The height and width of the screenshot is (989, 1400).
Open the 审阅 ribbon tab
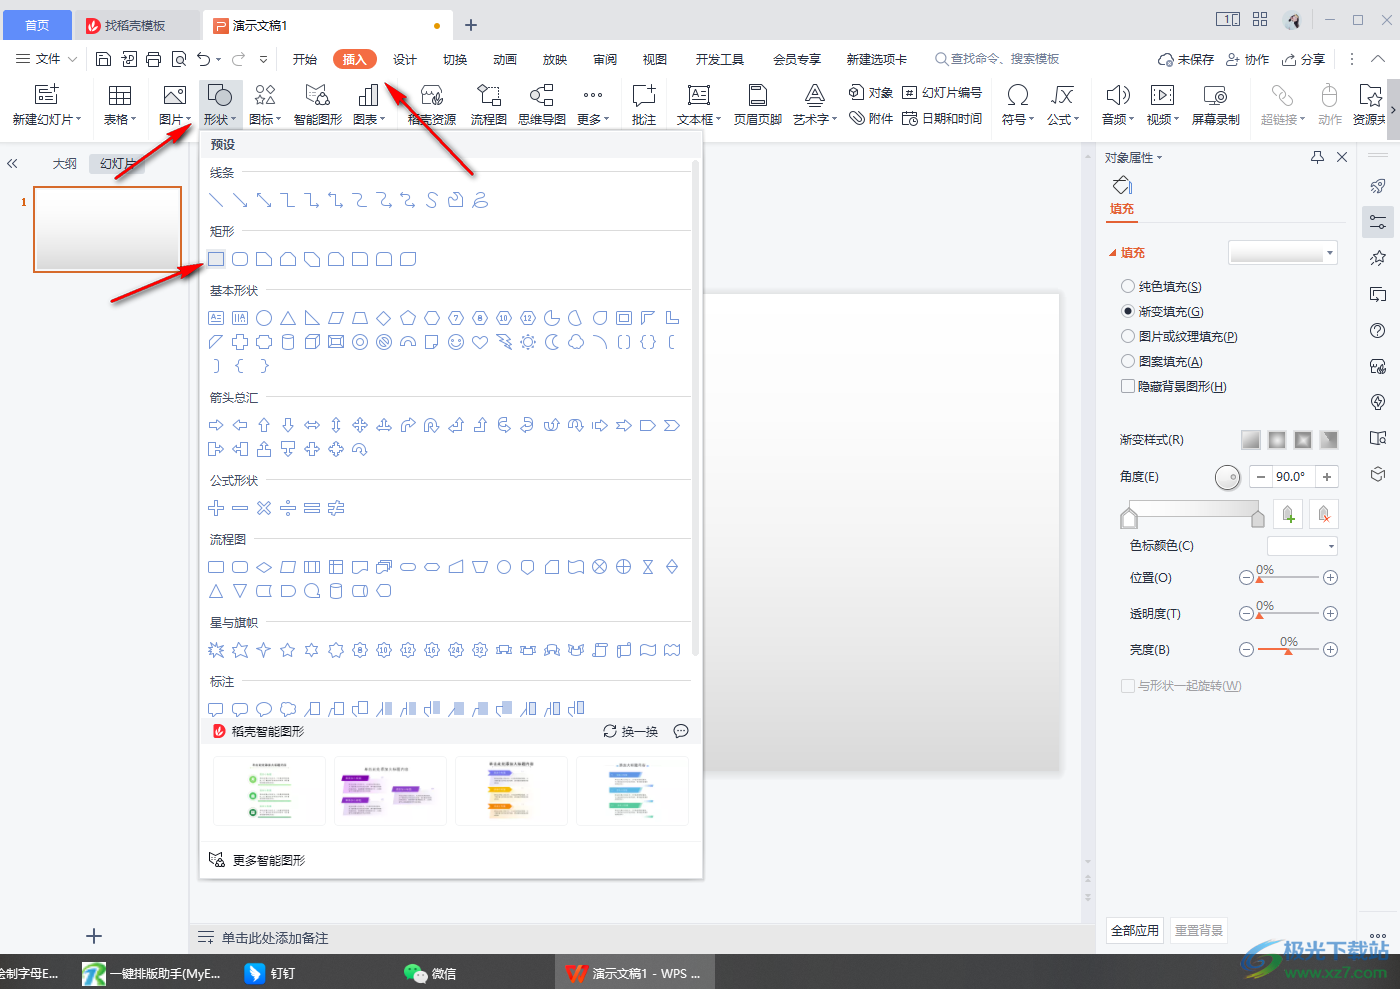coord(605,59)
